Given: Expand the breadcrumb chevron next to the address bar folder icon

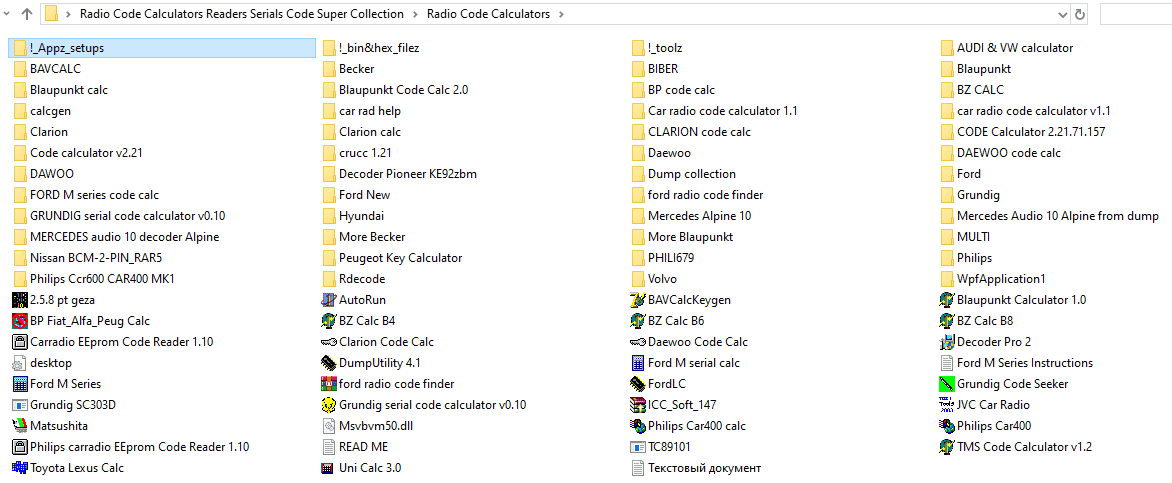Looking at the screenshot, I should click(69, 13).
